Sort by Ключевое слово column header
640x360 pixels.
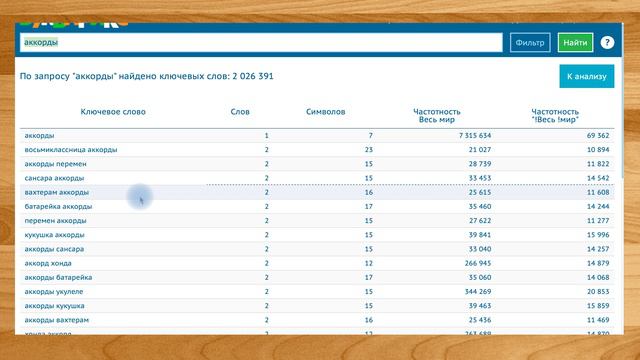(x=113, y=112)
